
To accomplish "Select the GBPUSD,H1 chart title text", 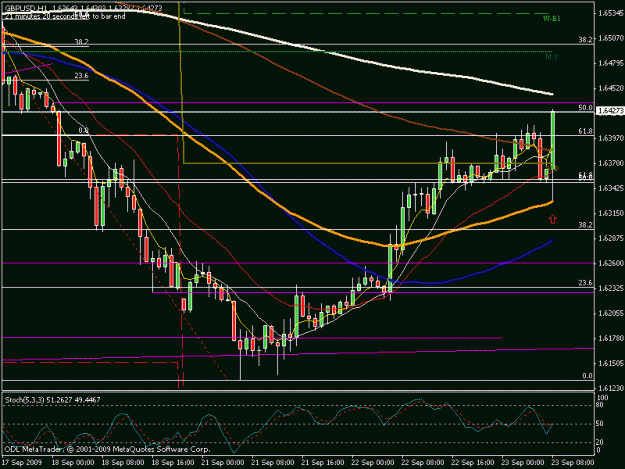I will click(x=25, y=8).
